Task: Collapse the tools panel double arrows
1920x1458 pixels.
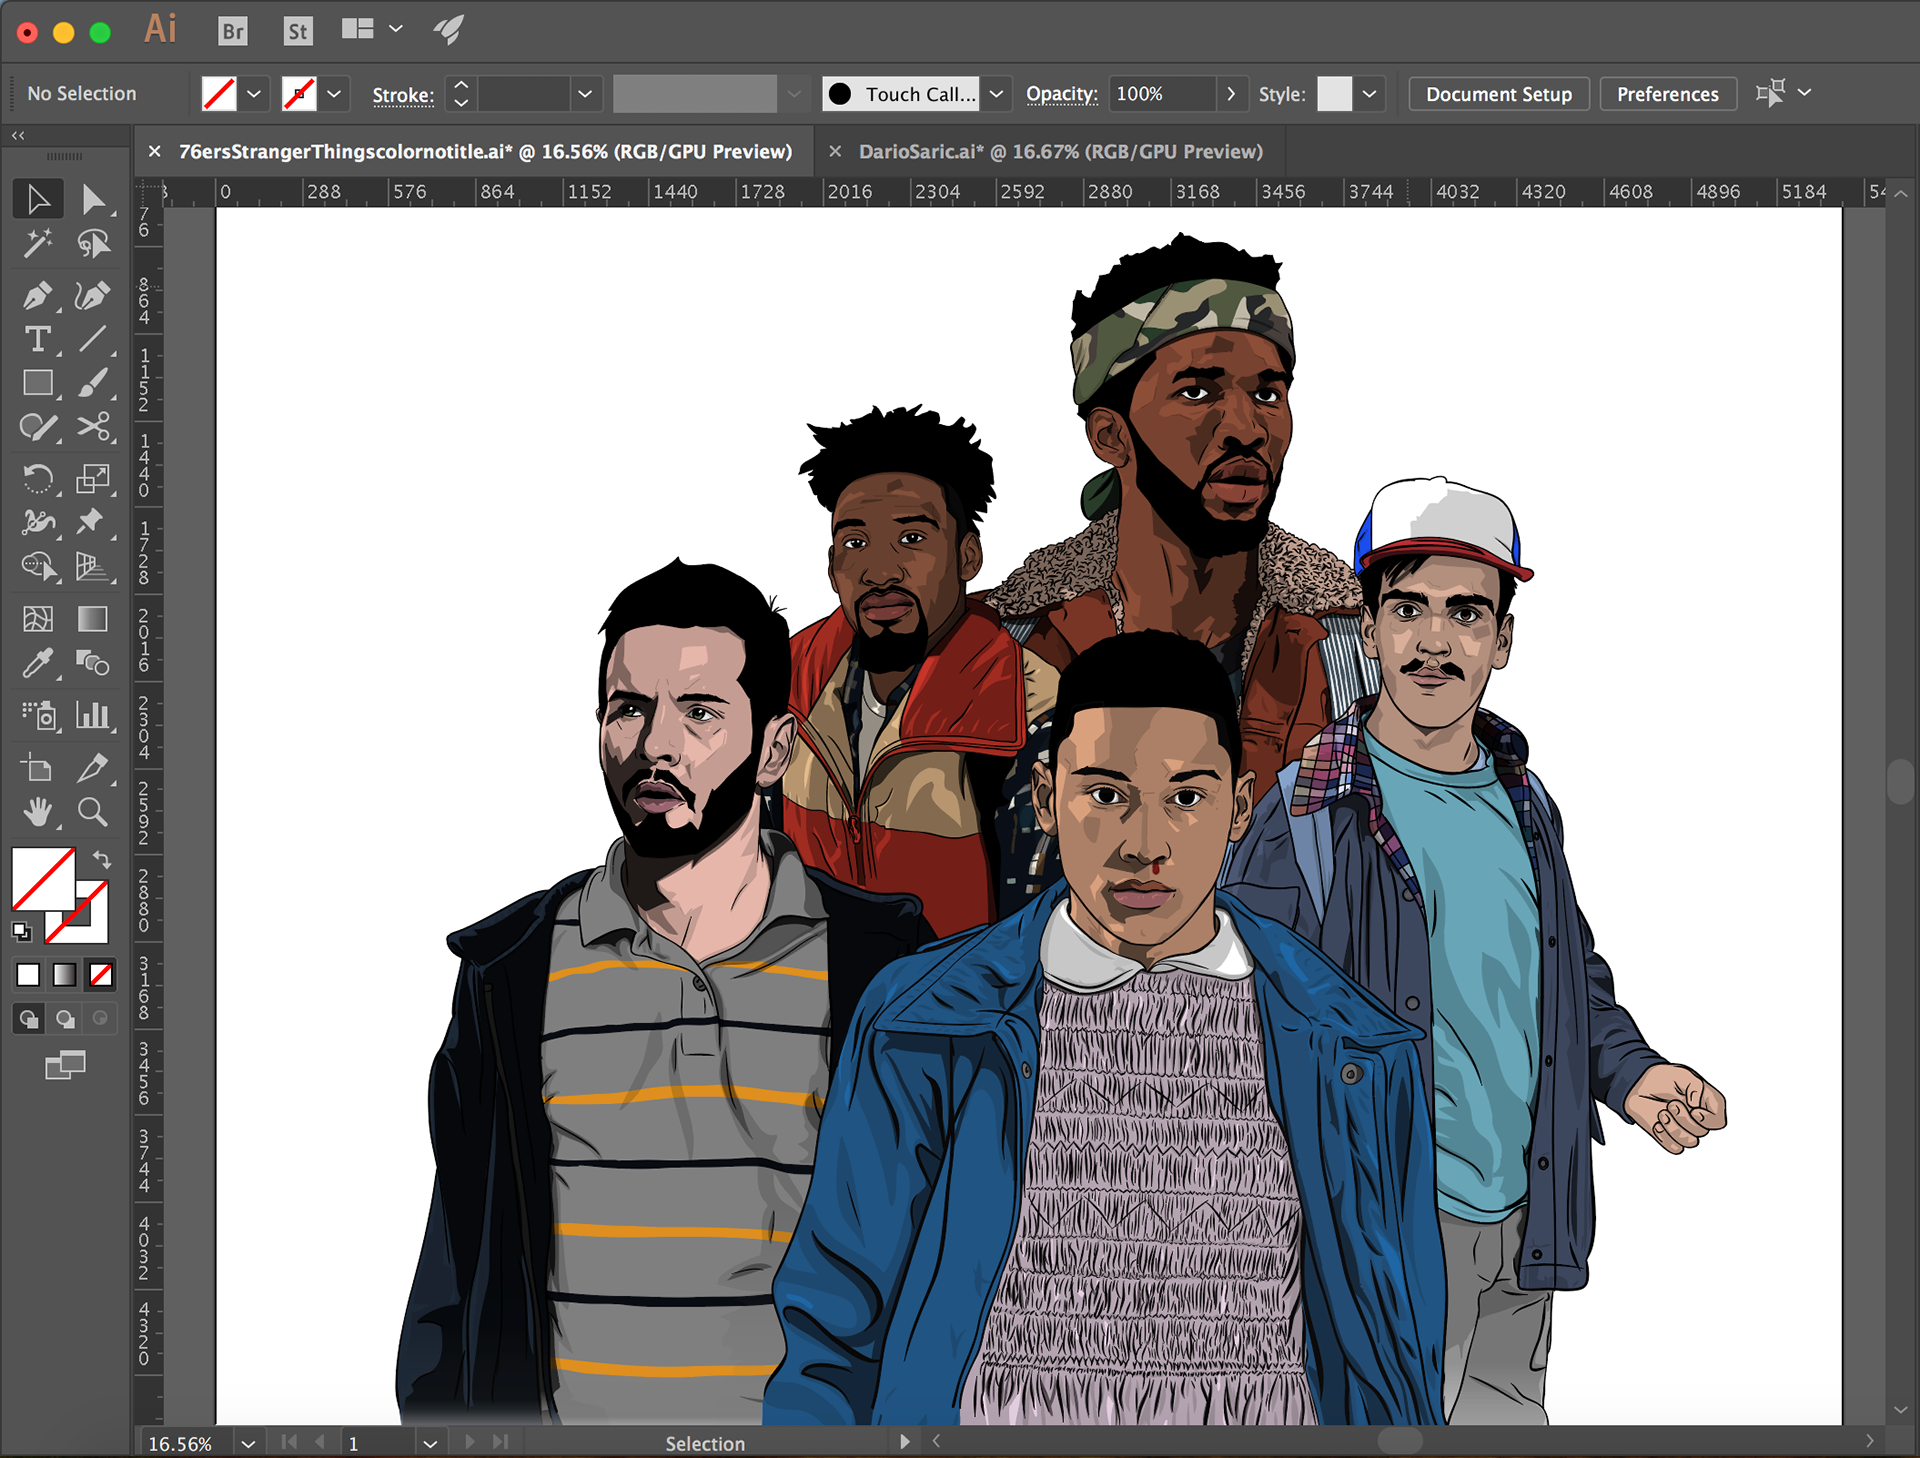Action: point(18,135)
